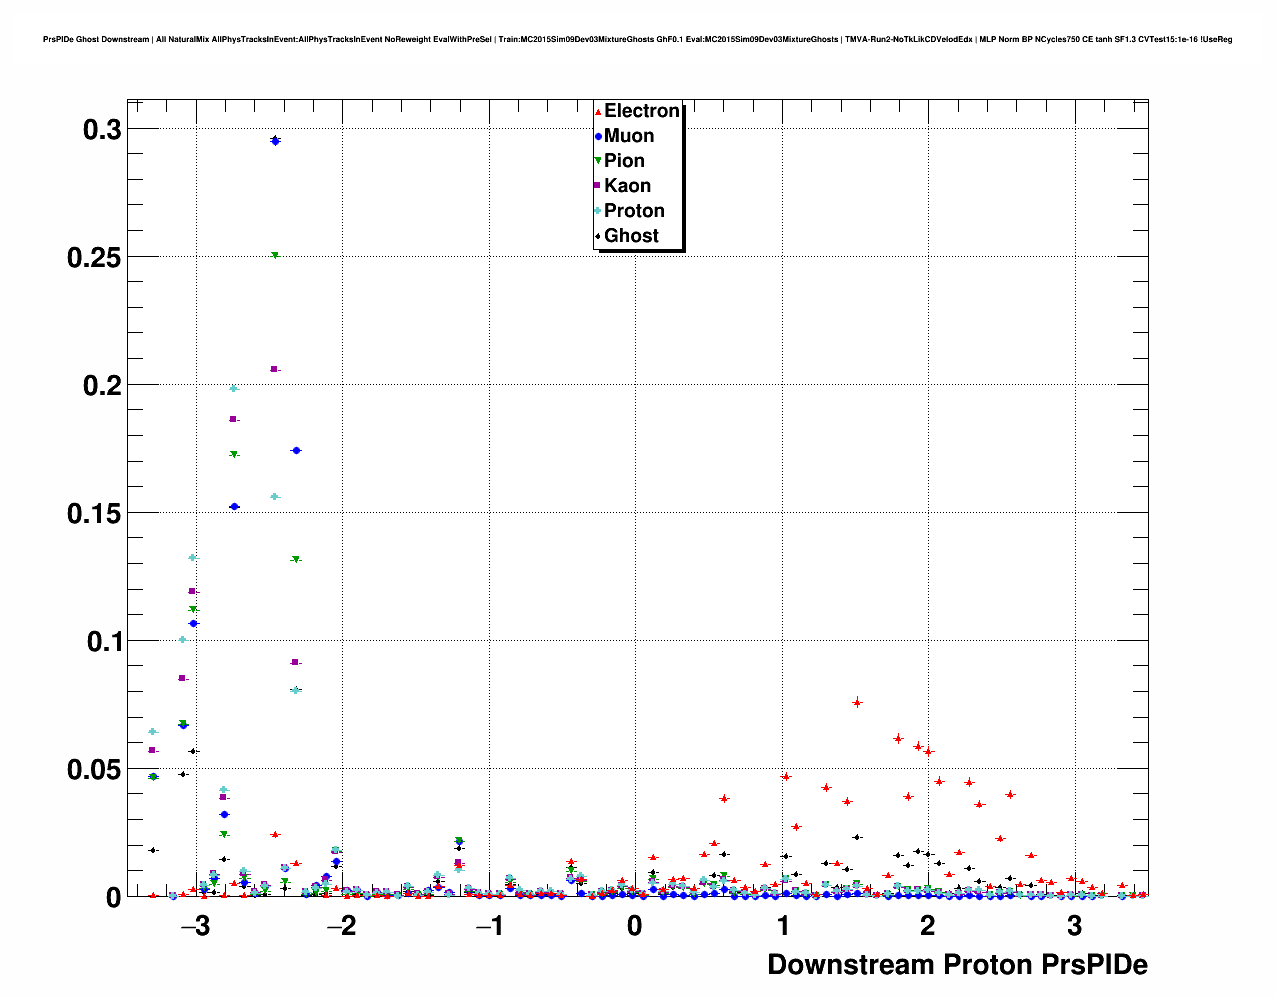
Task: Click the highest Pion data point near 0.25
Action: pyautogui.click(x=275, y=256)
